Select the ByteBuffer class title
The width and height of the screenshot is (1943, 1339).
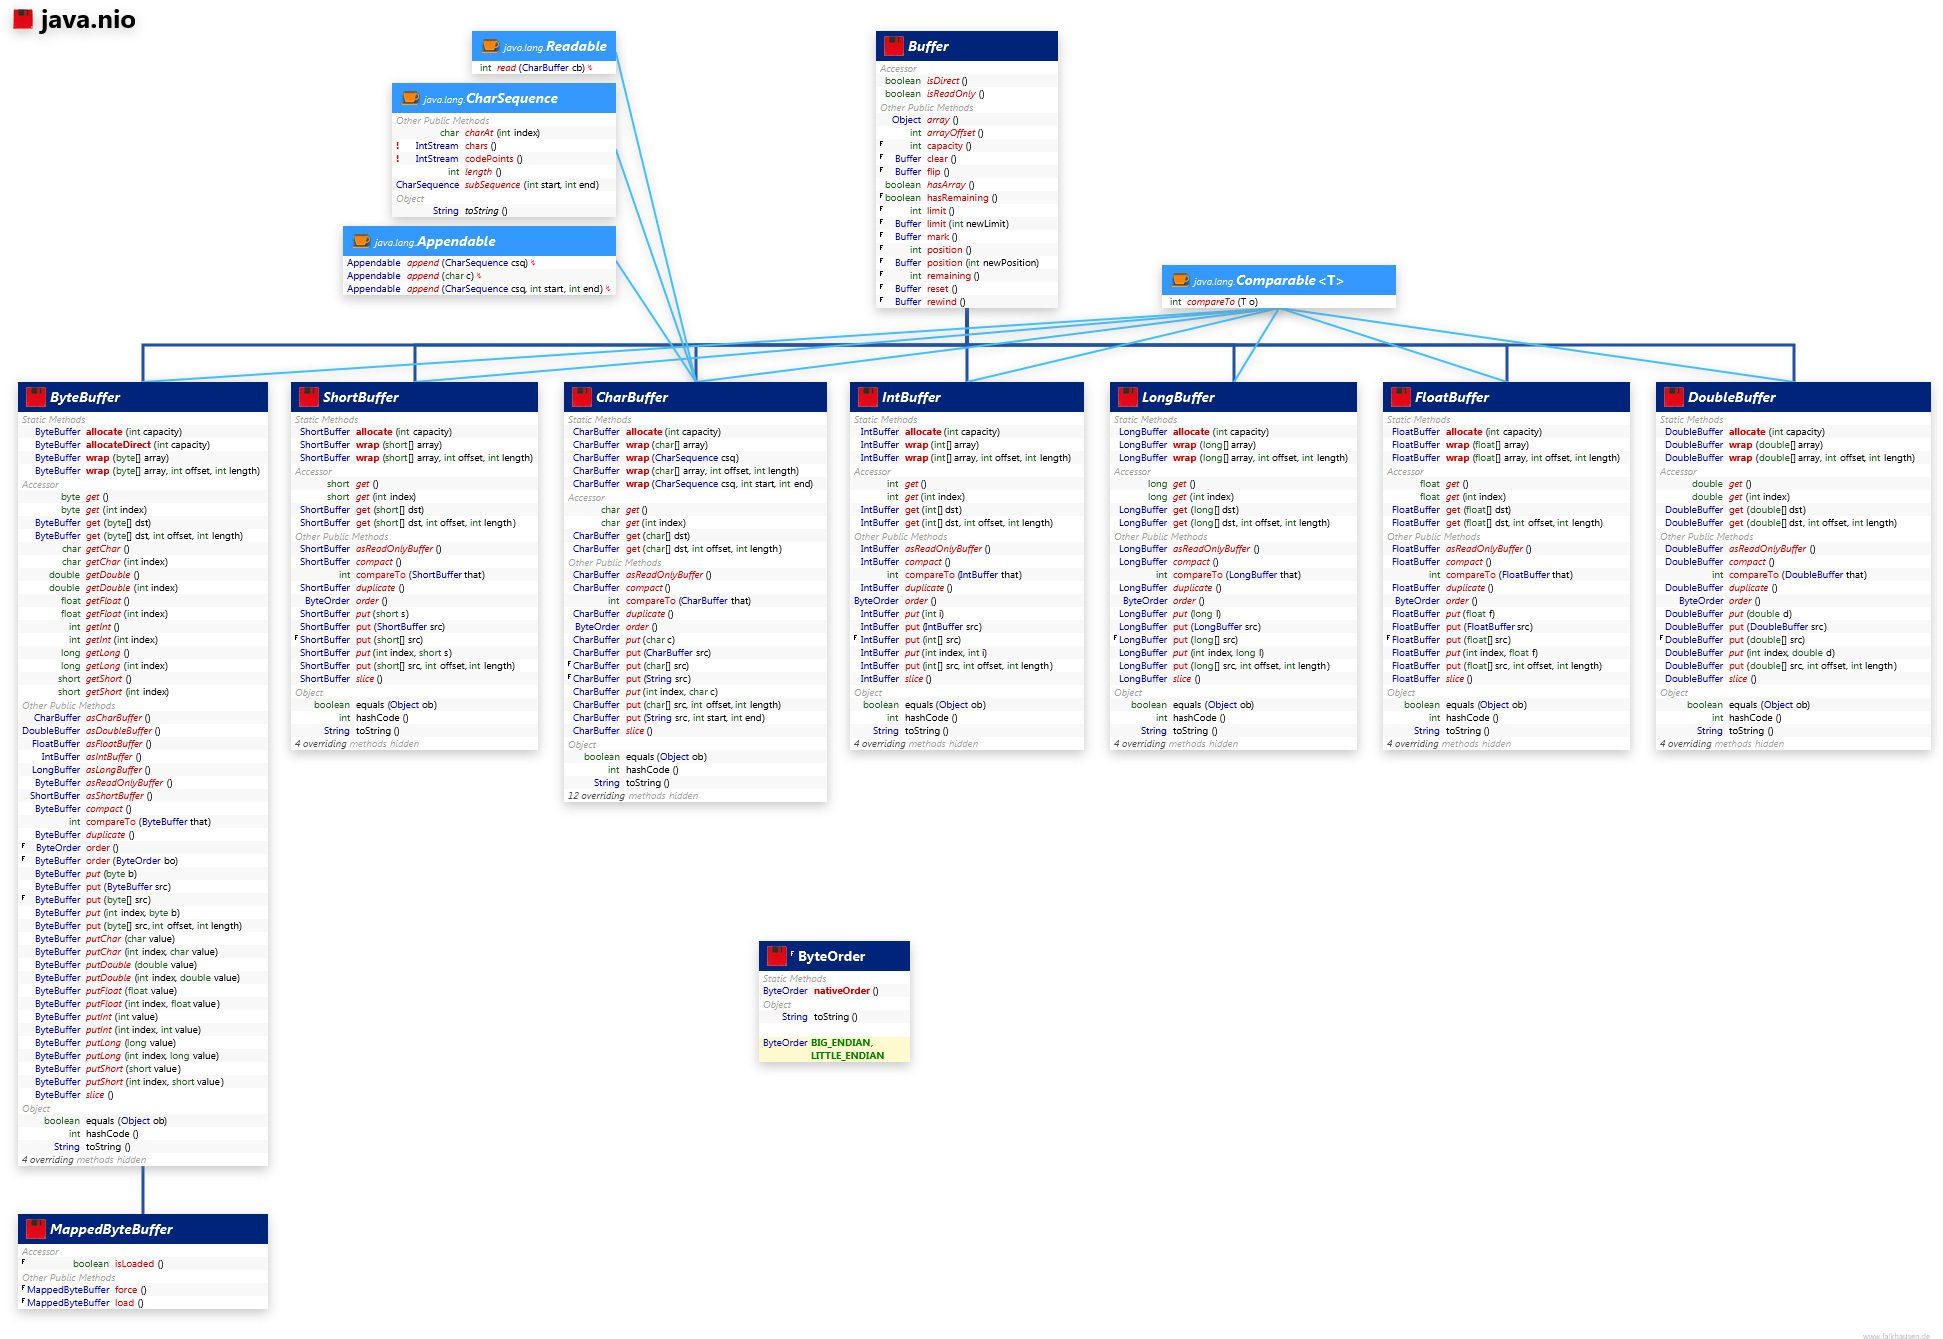(85, 397)
